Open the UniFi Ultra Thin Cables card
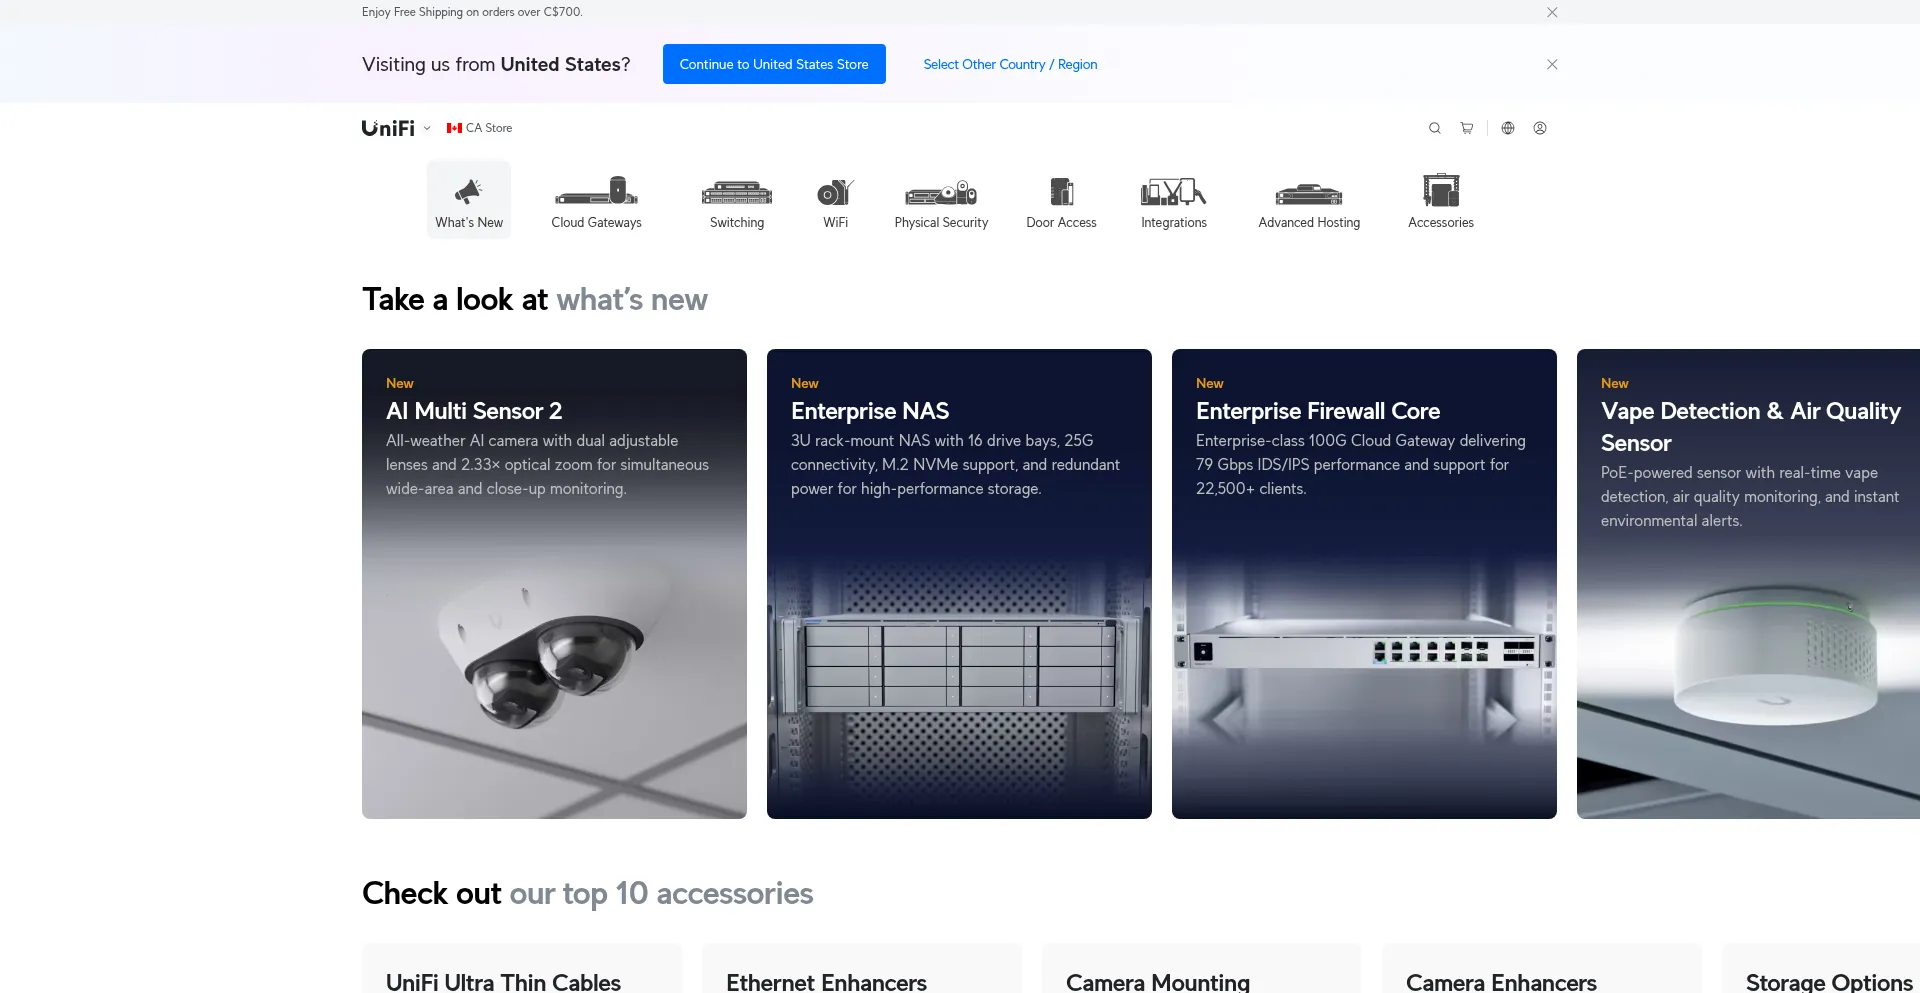 click(522, 968)
